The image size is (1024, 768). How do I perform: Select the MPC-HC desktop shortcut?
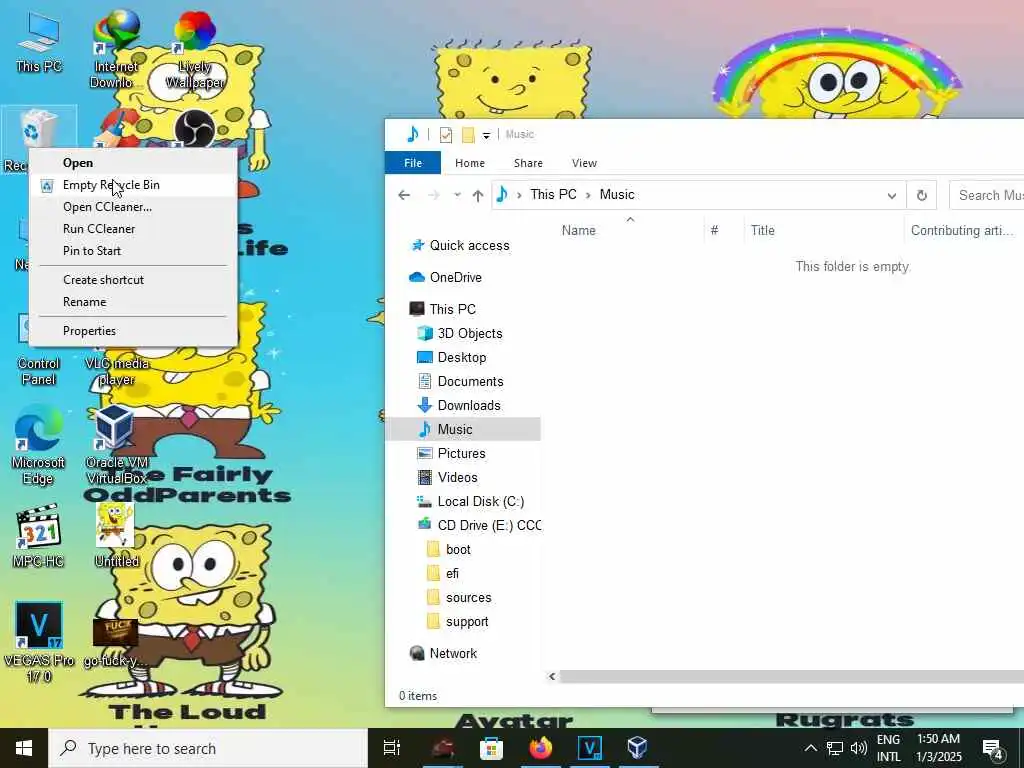(38, 536)
